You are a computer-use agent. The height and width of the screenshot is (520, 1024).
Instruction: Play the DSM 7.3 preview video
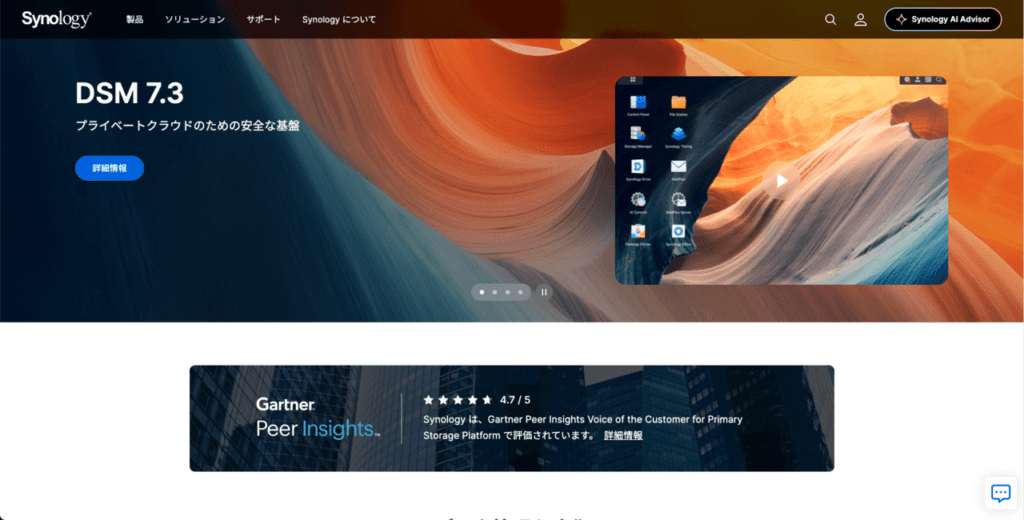point(782,180)
